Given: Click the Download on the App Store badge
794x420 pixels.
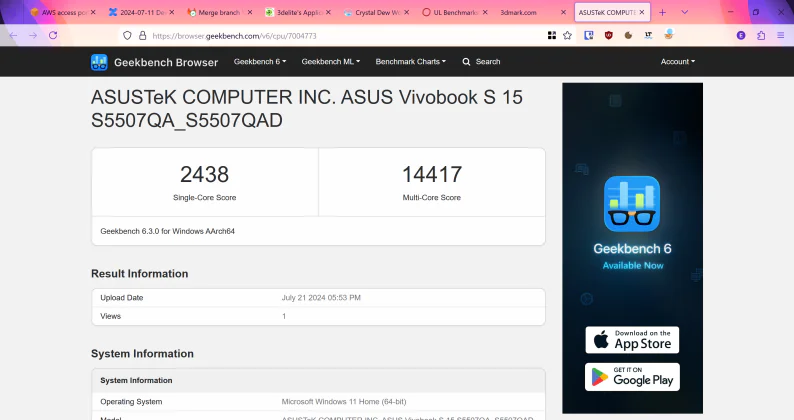Looking at the screenshot, I should [632, 340].
